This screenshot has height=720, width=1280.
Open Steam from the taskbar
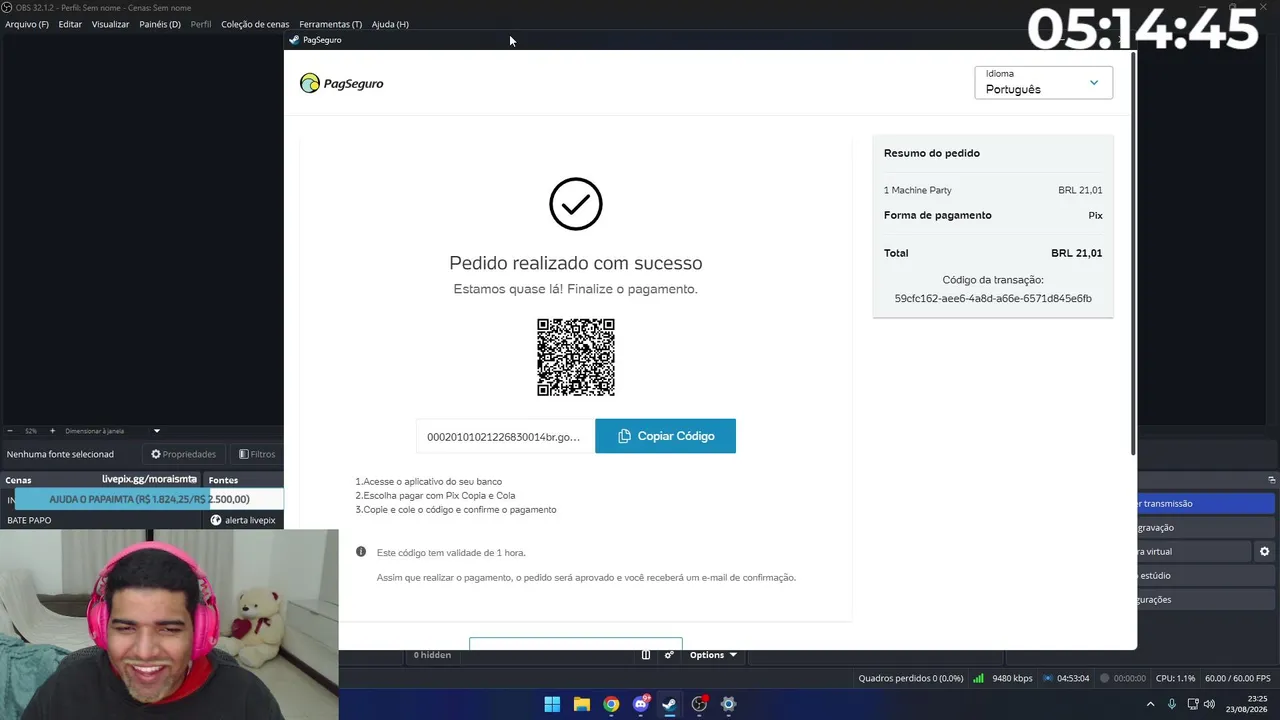tap(670, 704)
